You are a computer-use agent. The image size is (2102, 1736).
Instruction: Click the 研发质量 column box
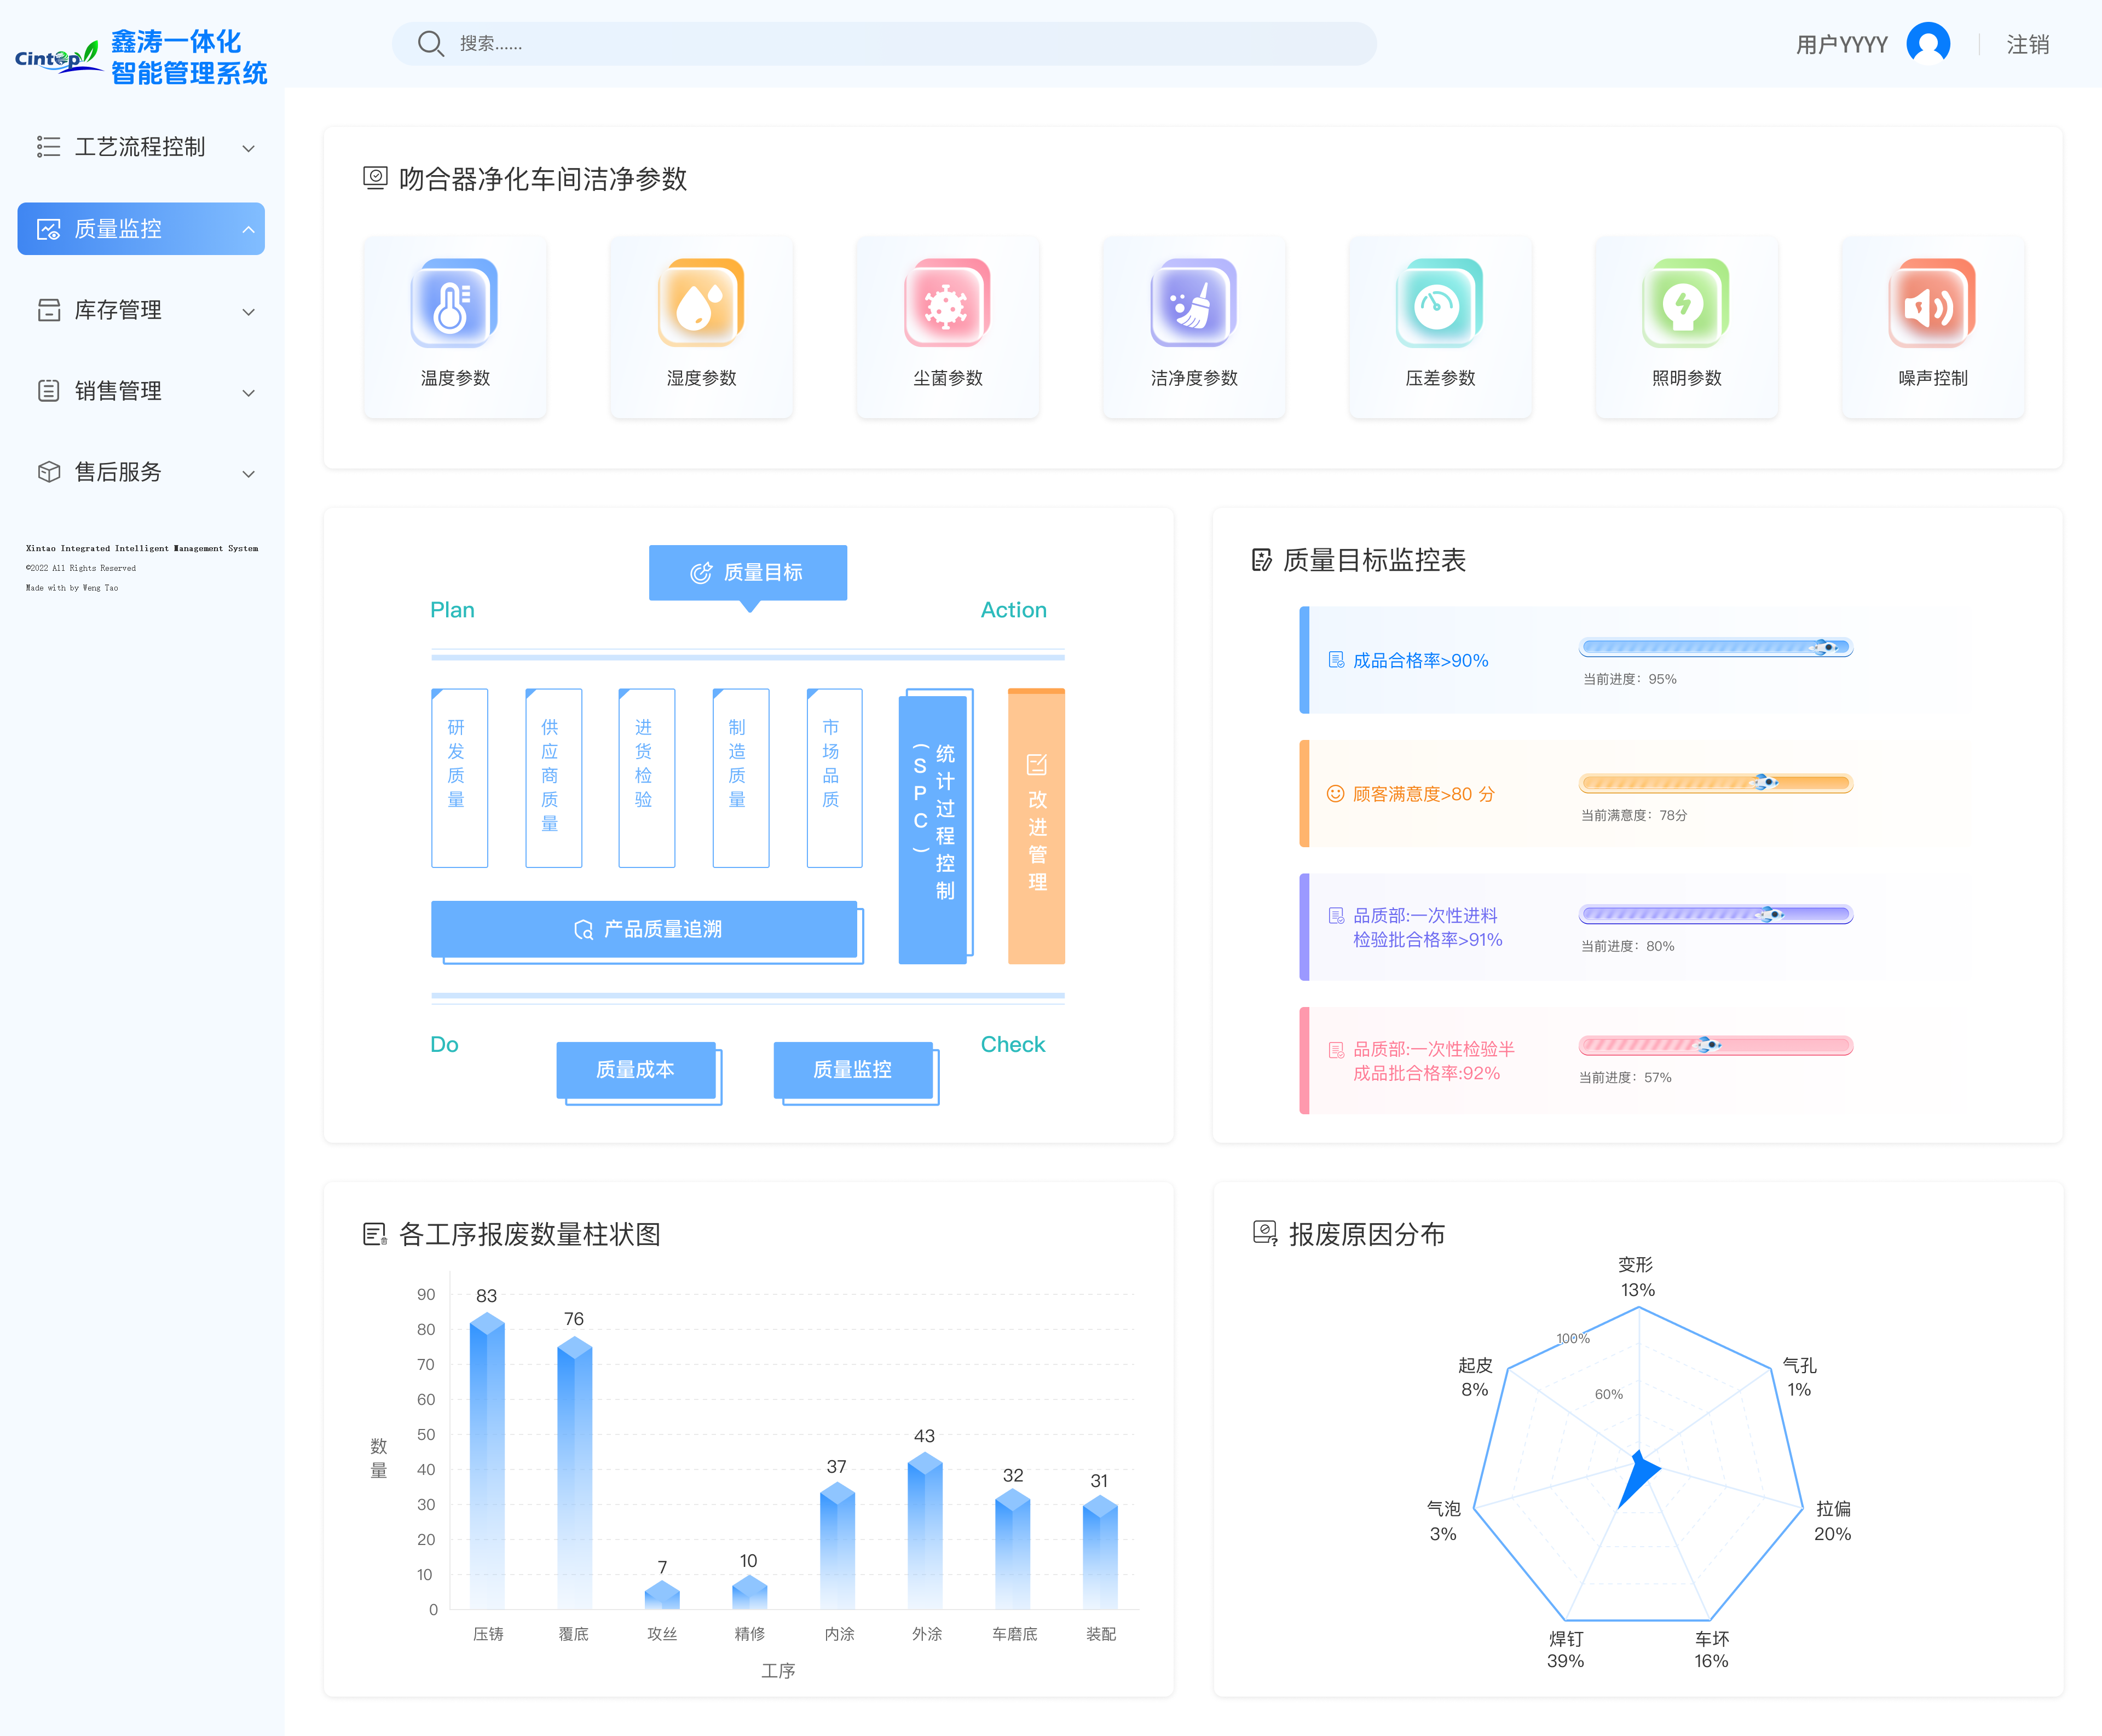[459, 777]
